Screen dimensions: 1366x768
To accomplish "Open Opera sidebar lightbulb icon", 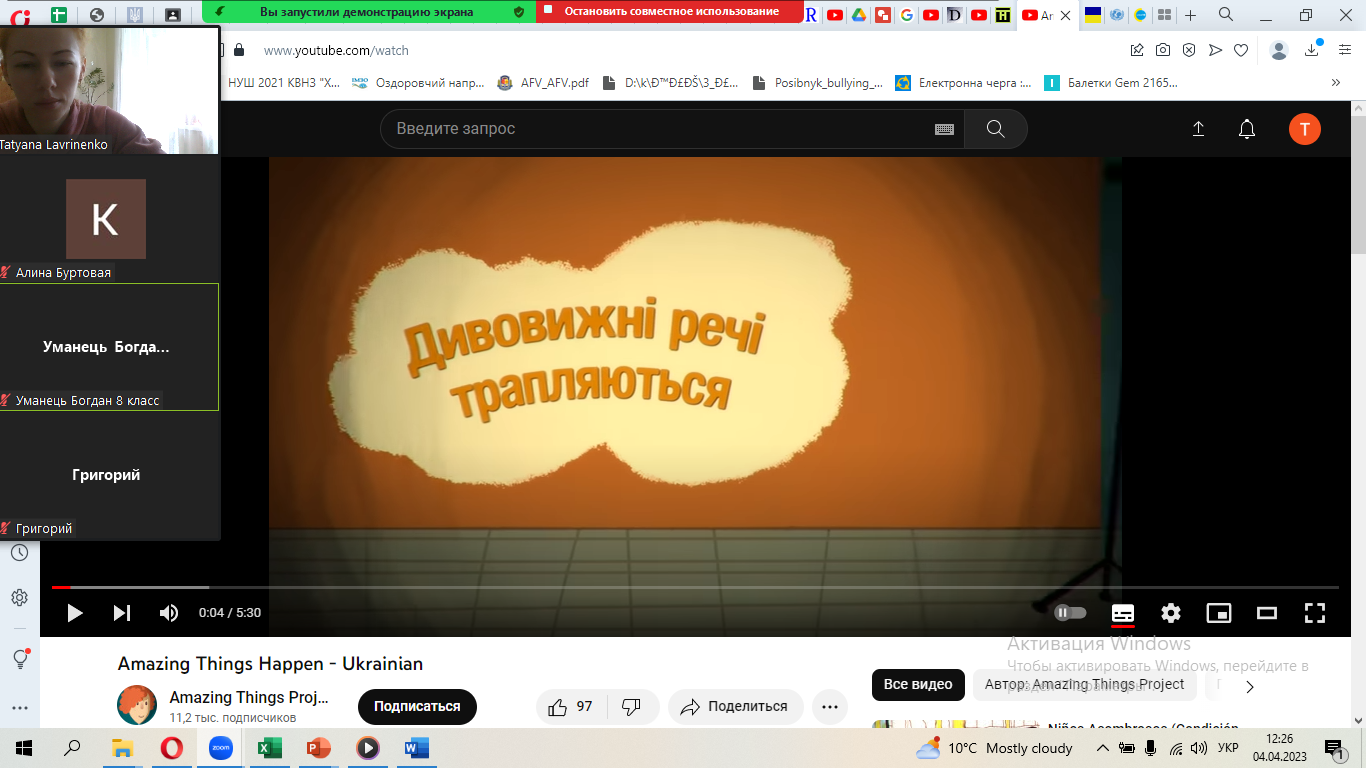I will click(x=19, y=659).
